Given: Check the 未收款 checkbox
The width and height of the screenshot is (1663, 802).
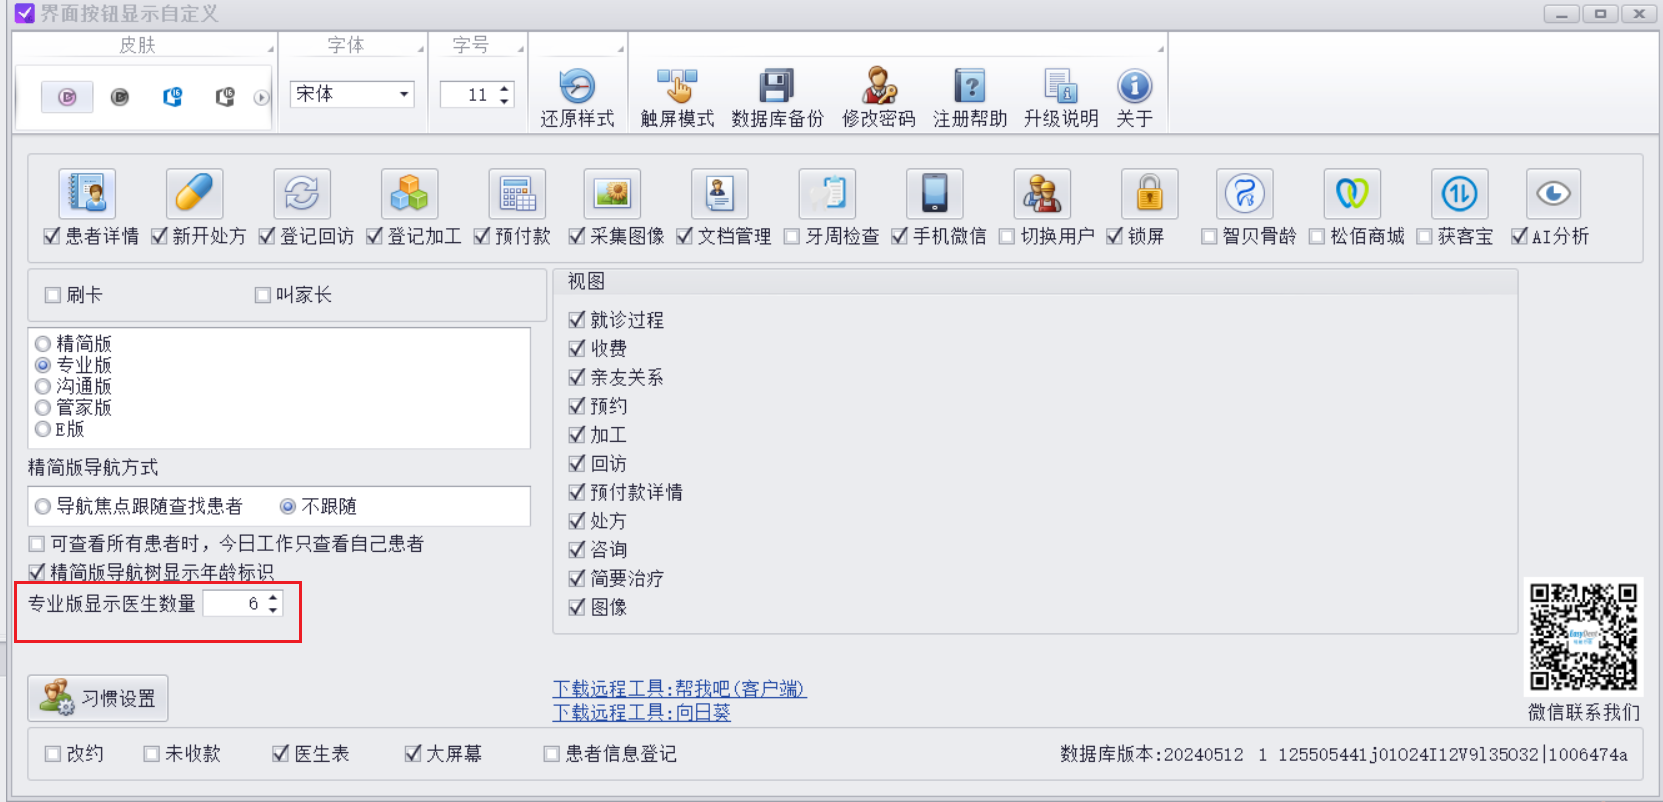Looking at the screenshot, I should click(152, 754).
